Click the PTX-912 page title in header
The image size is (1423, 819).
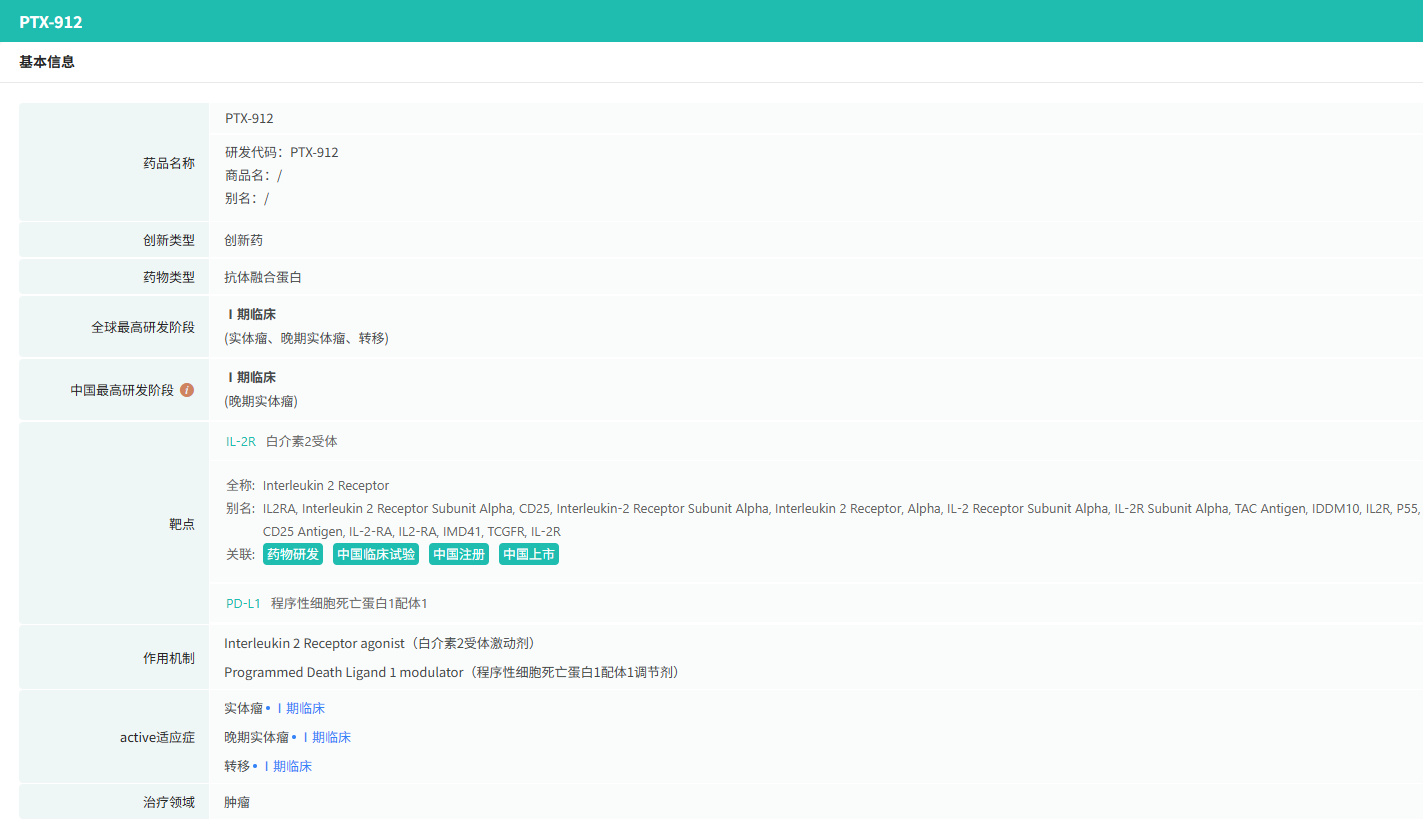click(51, 21)
